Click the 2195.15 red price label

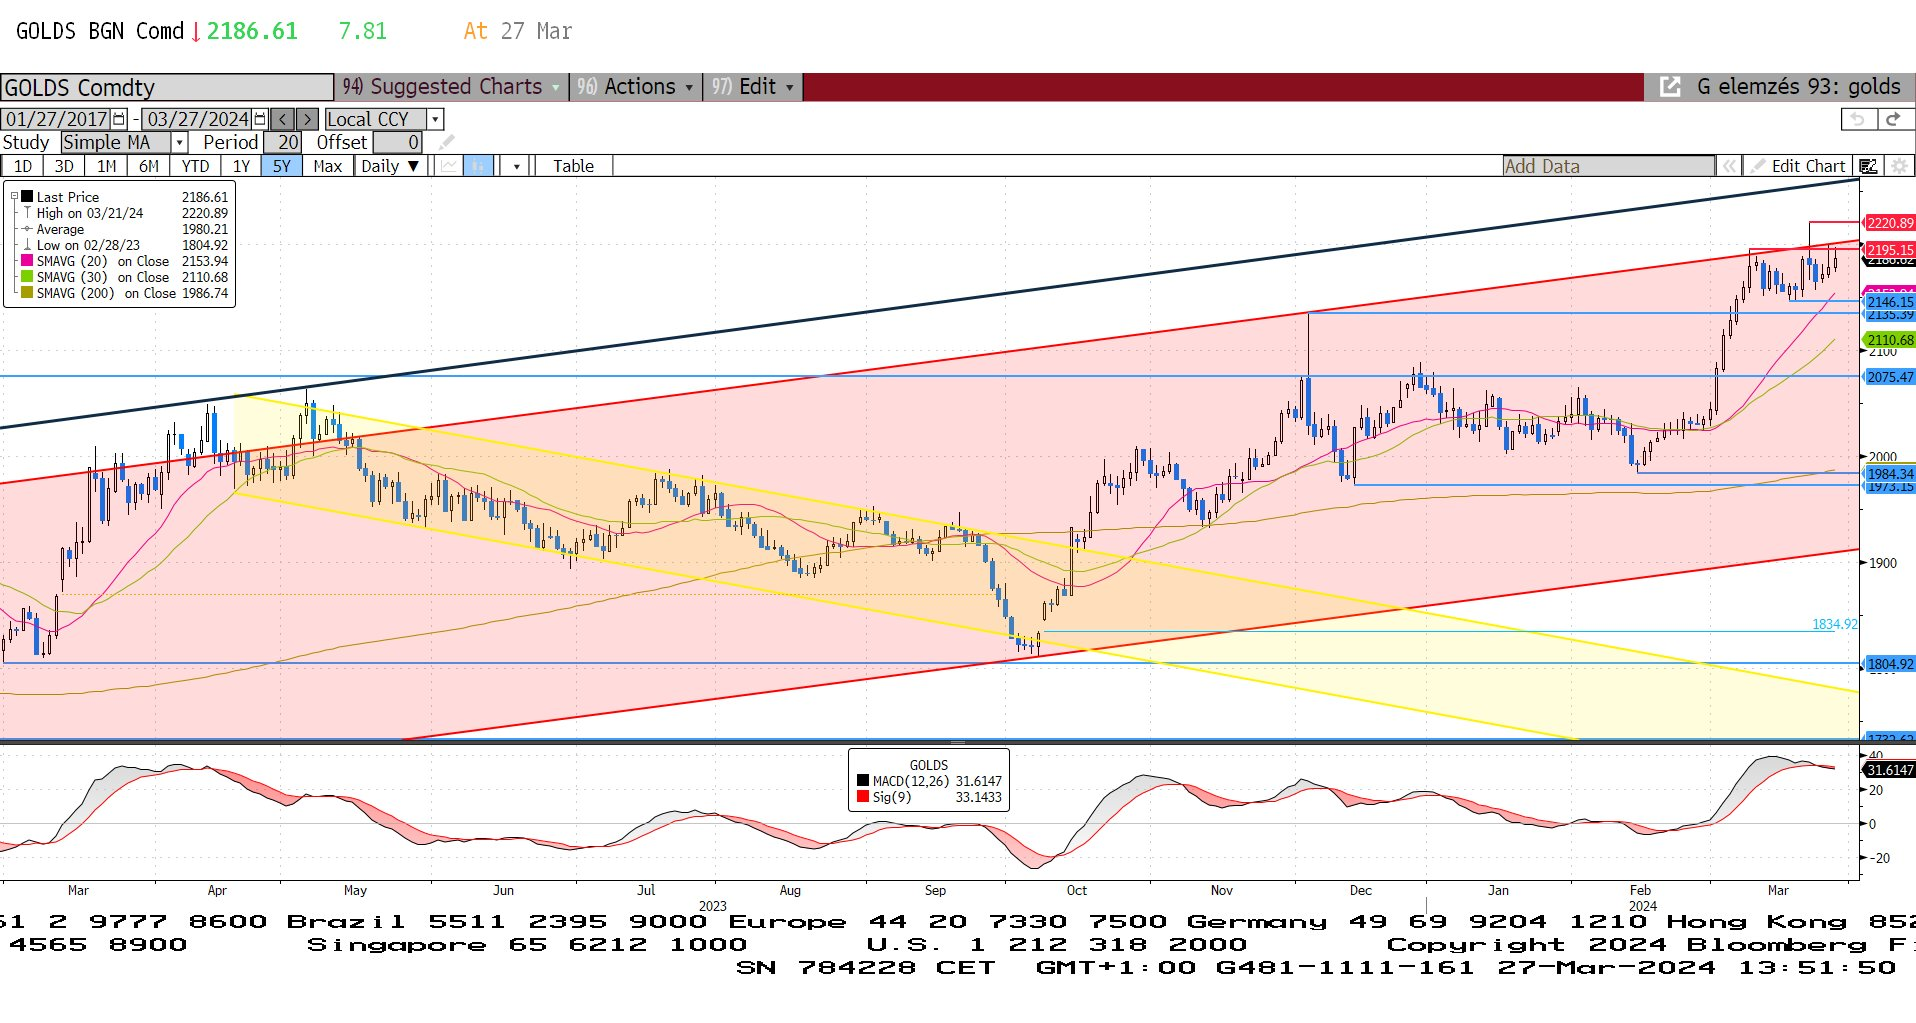point(1889,250)
